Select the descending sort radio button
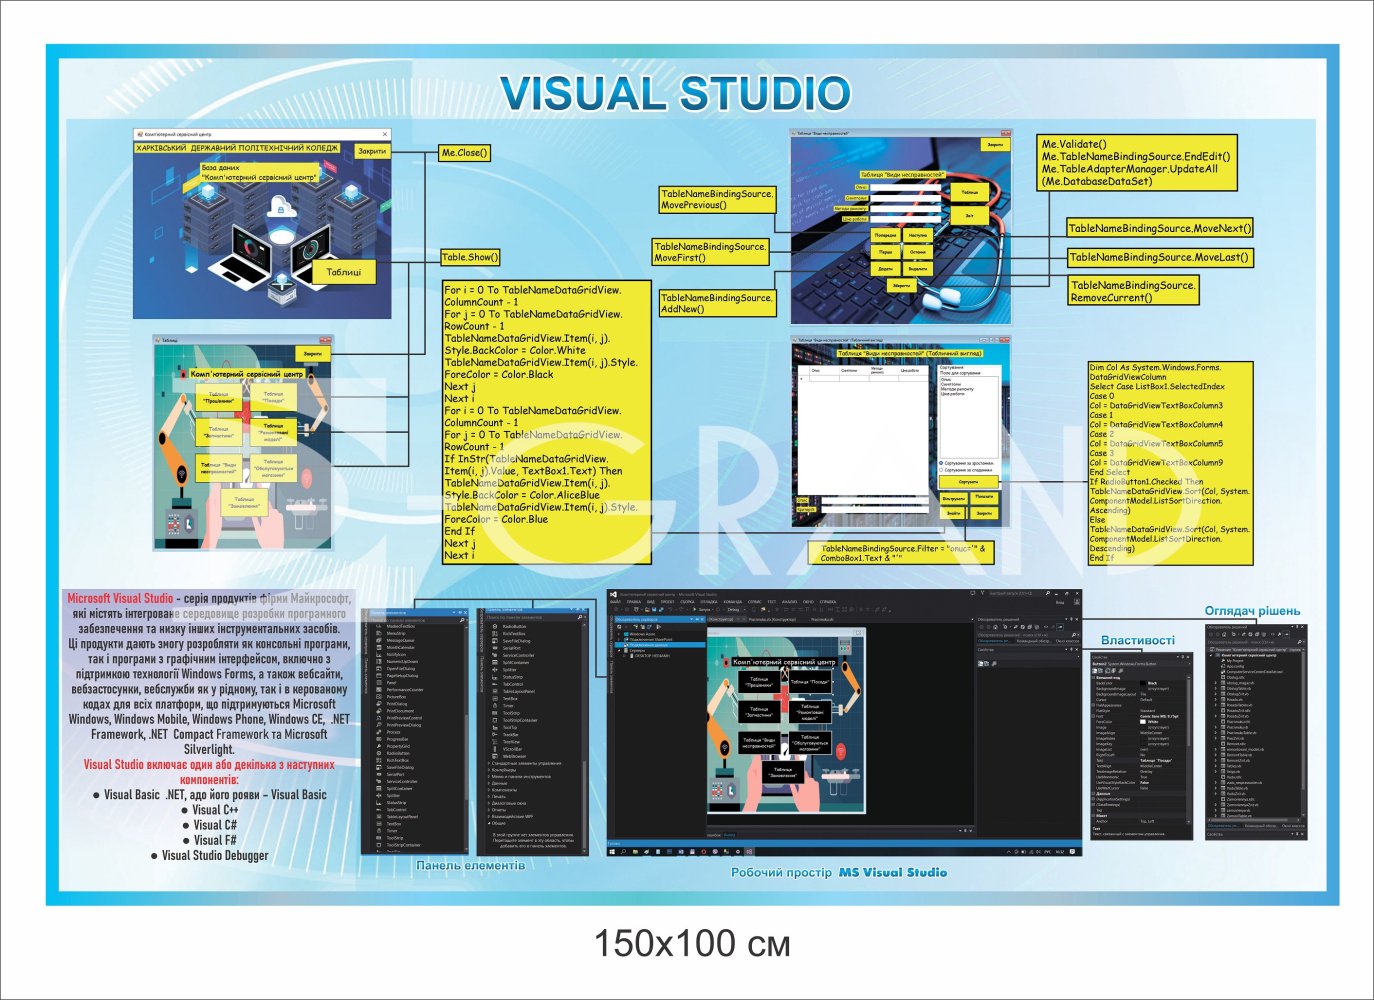The image size is (1374, 1000). pos(941,471)
